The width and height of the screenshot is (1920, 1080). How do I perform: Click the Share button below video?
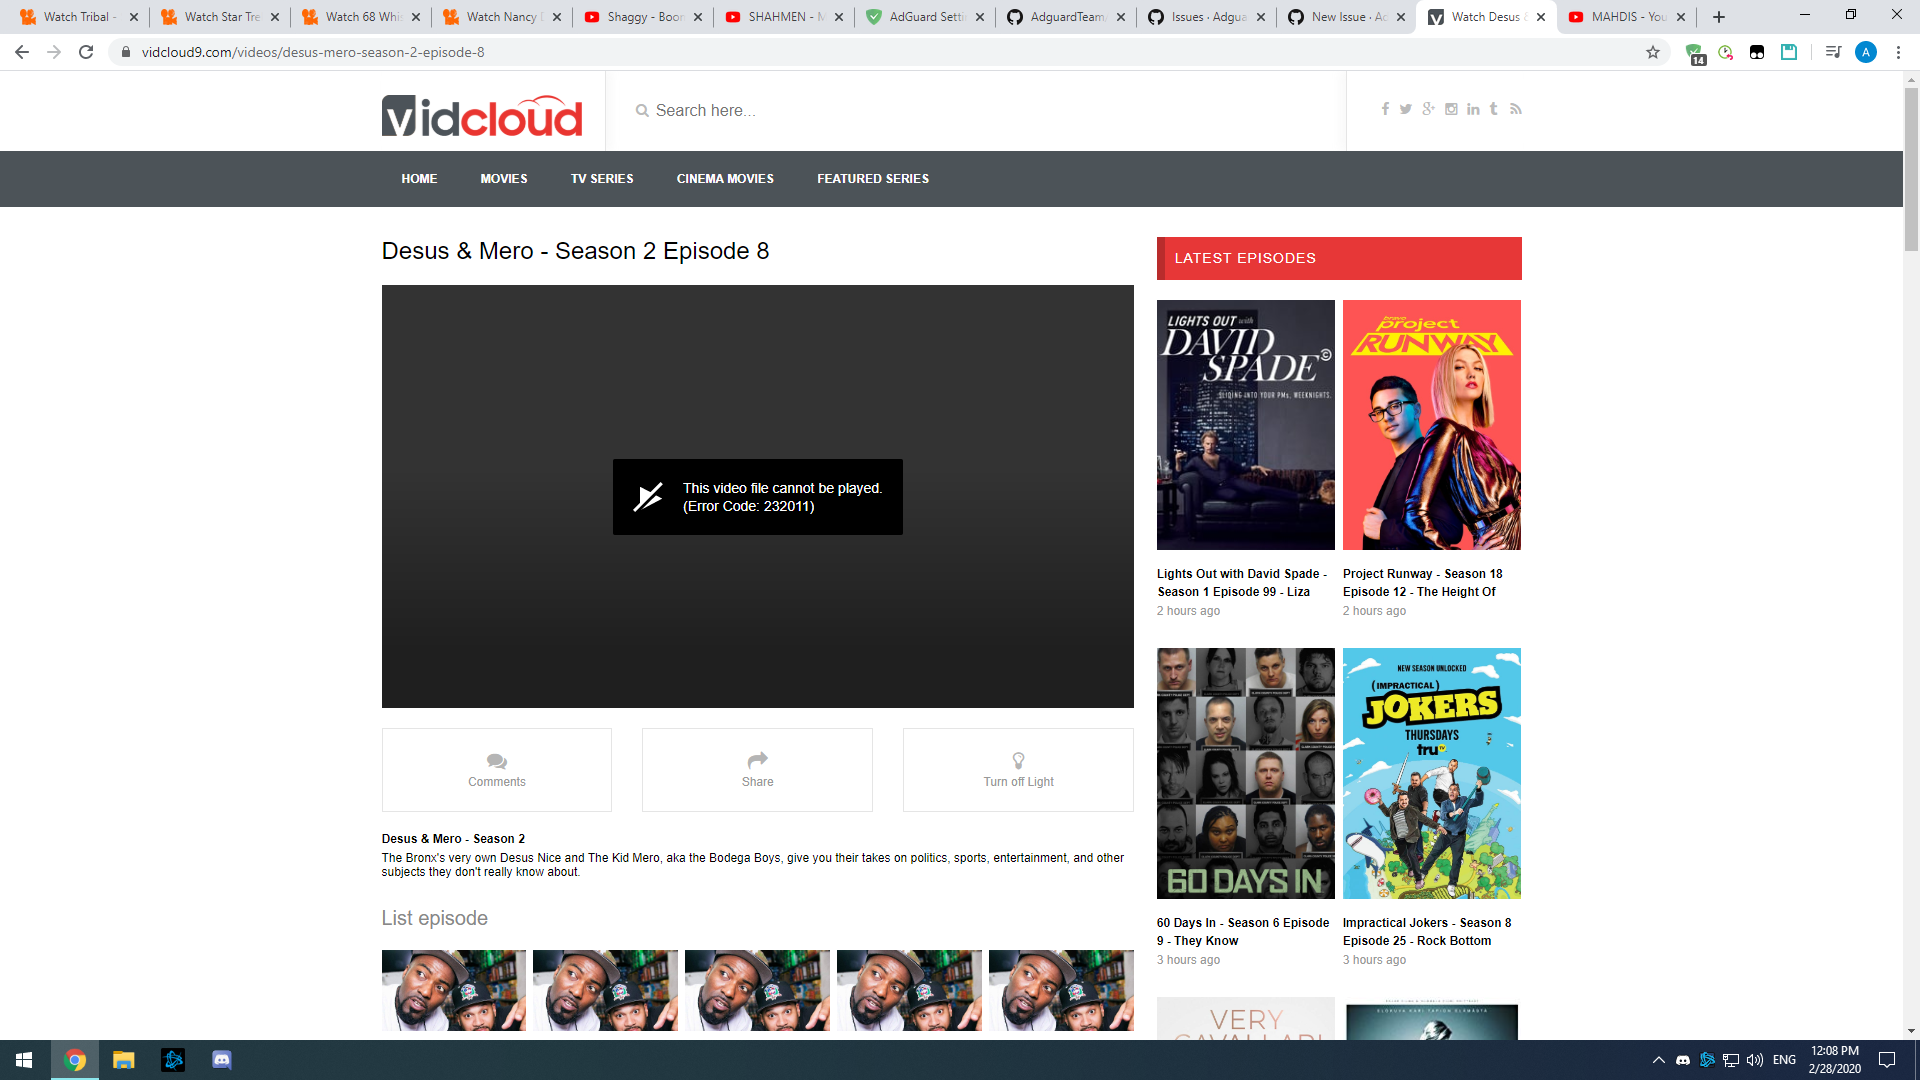(x=757, y=769)
